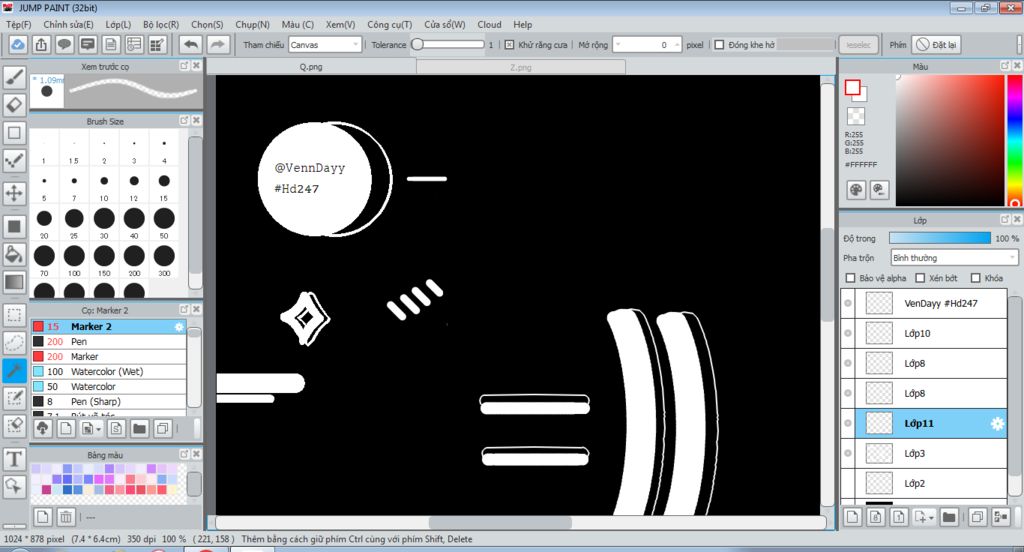The image size is (1024, 552).
Task: Open the Bộ lọc(R) menu
Action: point(161,24)
